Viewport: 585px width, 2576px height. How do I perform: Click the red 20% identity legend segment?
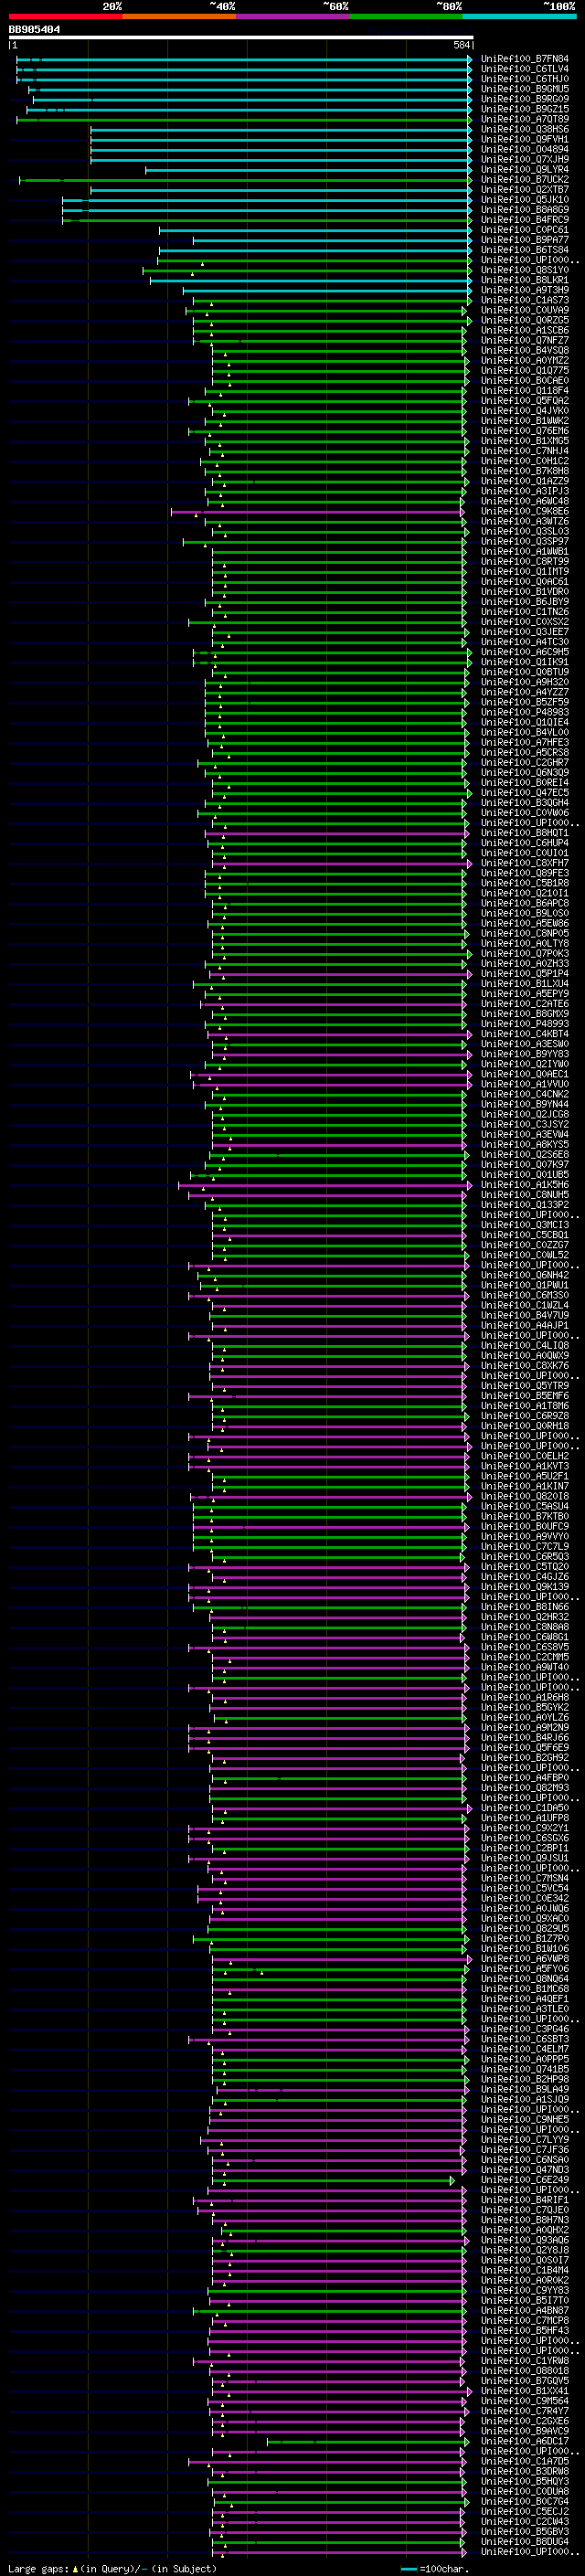[65, 16]
